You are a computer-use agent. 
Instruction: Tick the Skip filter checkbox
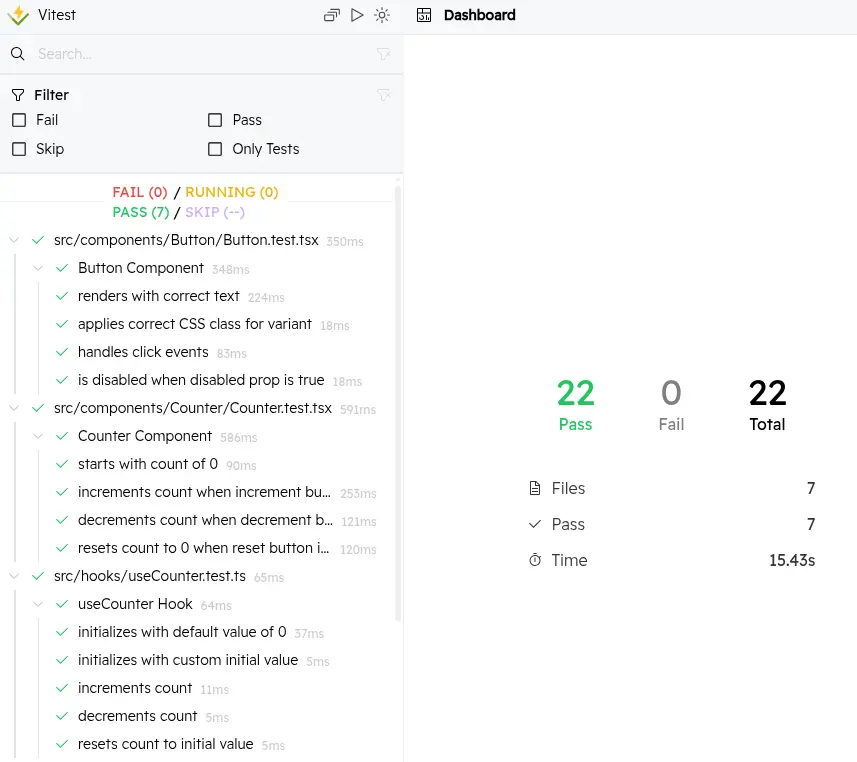coord(19,149)
